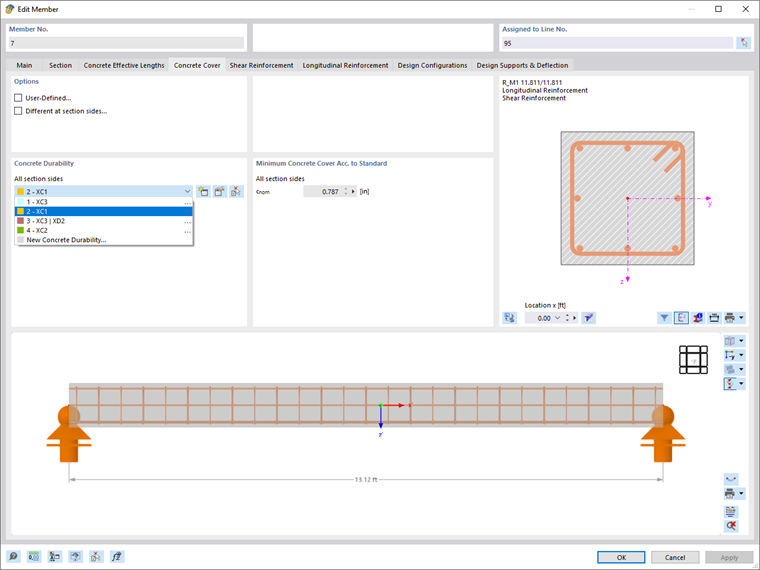Click the pick line icon beside Assigned to Line No.
760x570 pixels.
[743, 43]
